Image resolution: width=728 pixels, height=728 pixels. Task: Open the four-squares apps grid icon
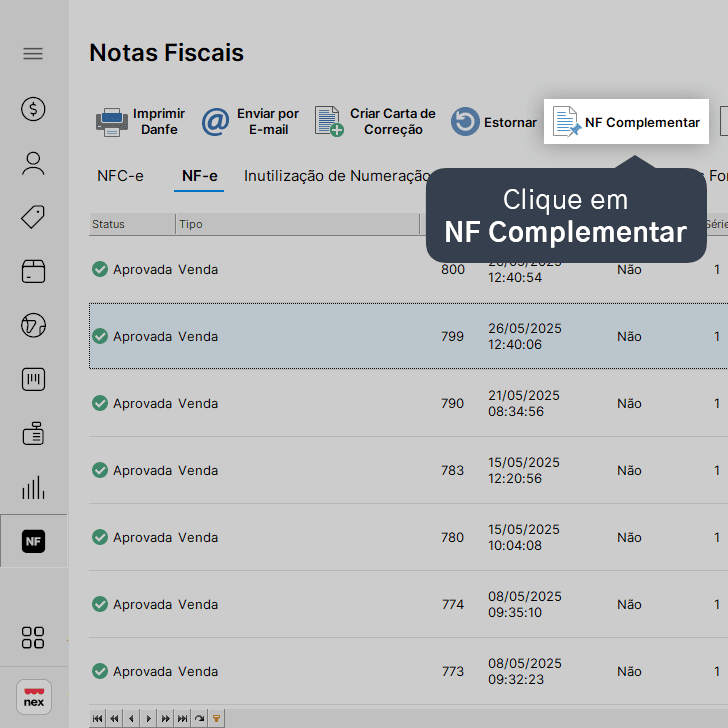coord(33,637)
